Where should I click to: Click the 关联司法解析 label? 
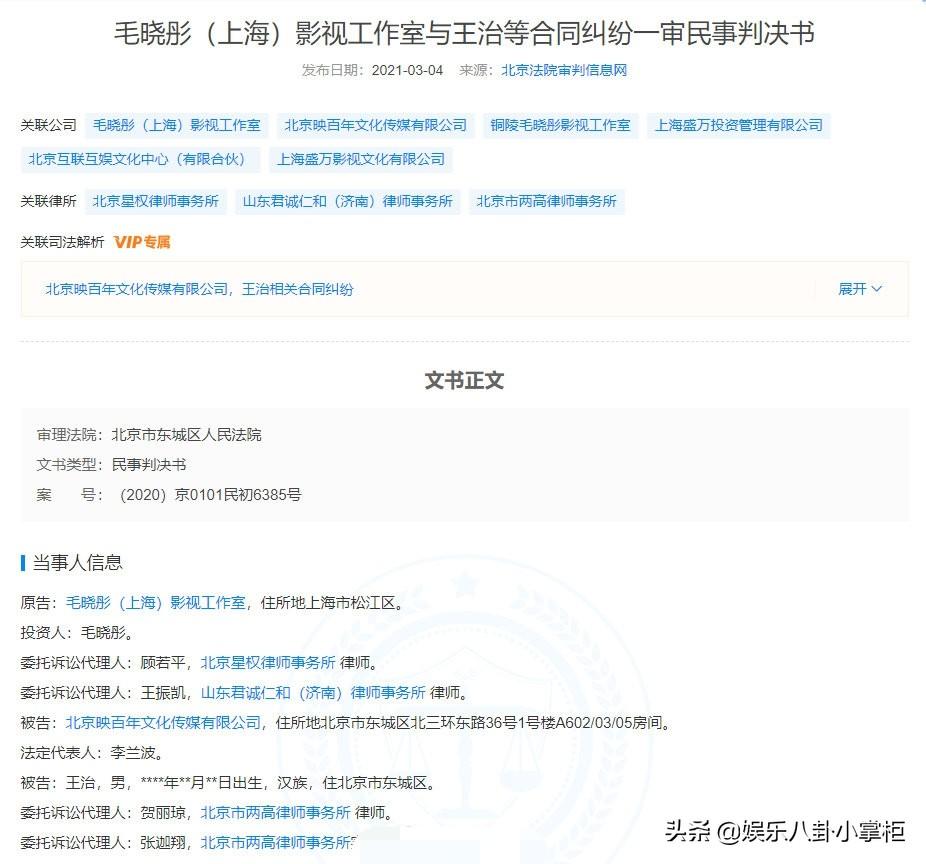pos(62,242)
